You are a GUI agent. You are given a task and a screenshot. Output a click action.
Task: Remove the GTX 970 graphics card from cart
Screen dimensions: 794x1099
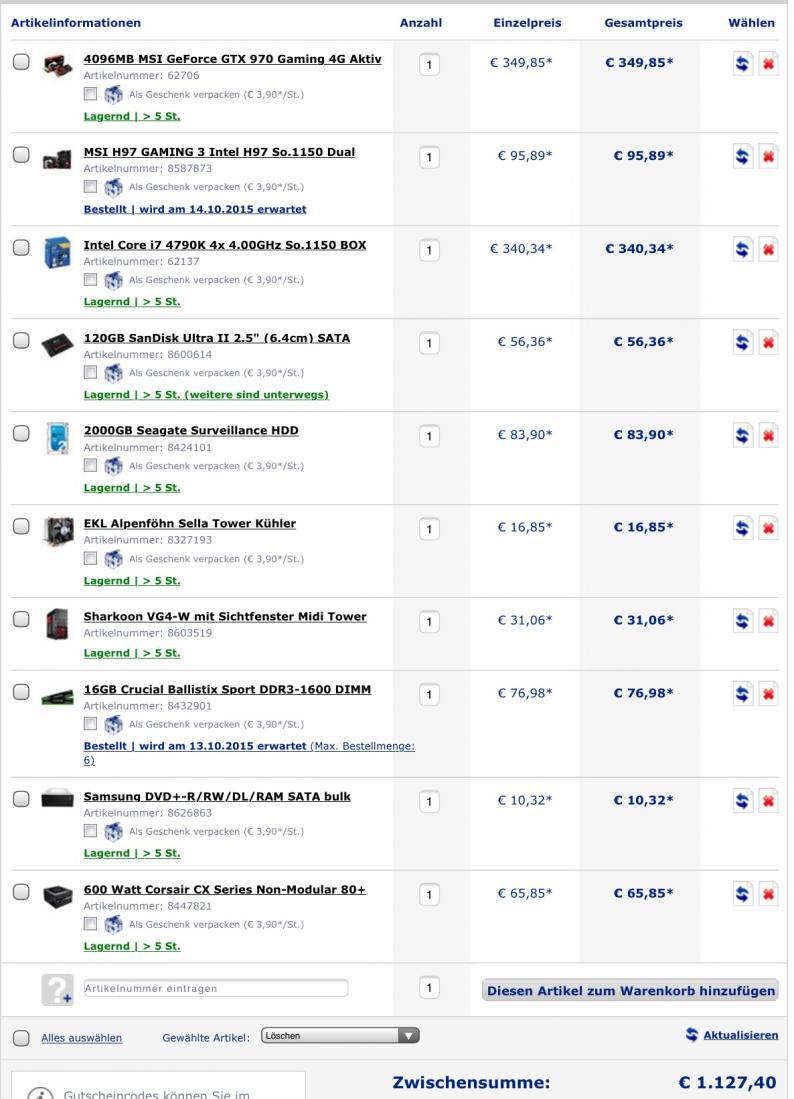coord(768,63)
